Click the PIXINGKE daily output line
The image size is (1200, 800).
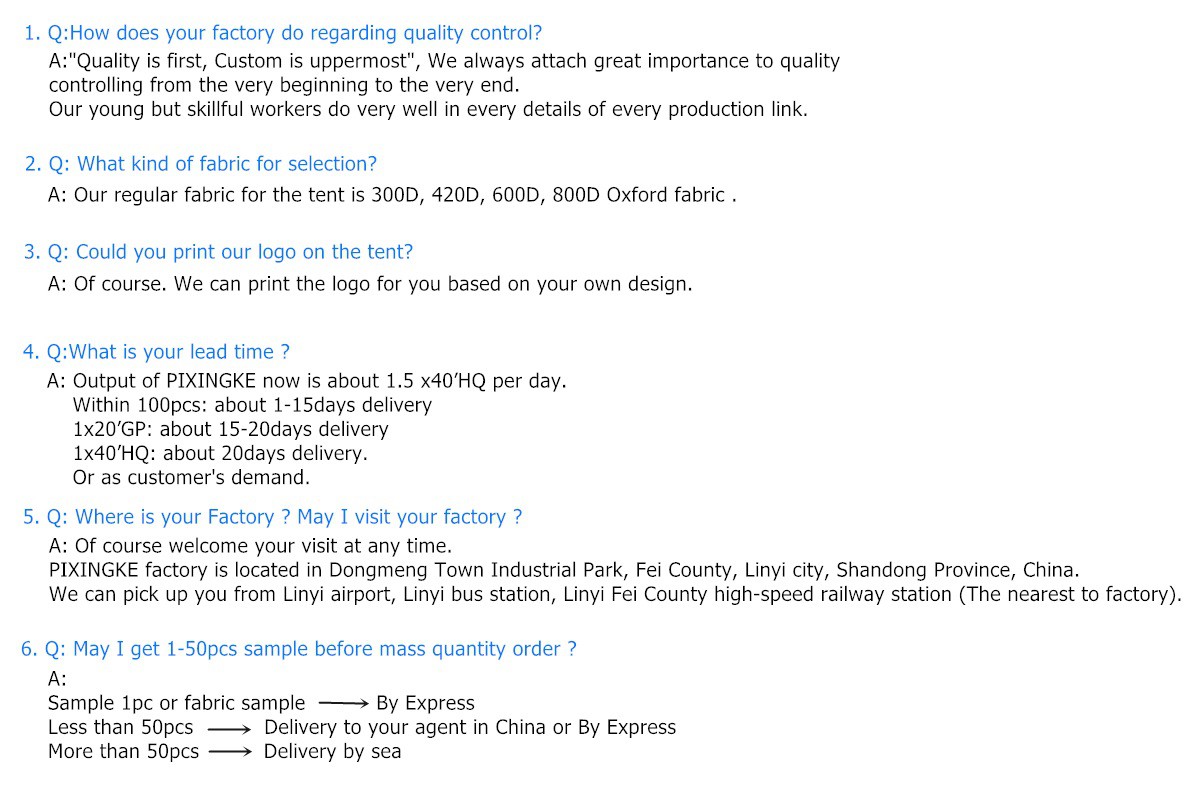[307, 381]
